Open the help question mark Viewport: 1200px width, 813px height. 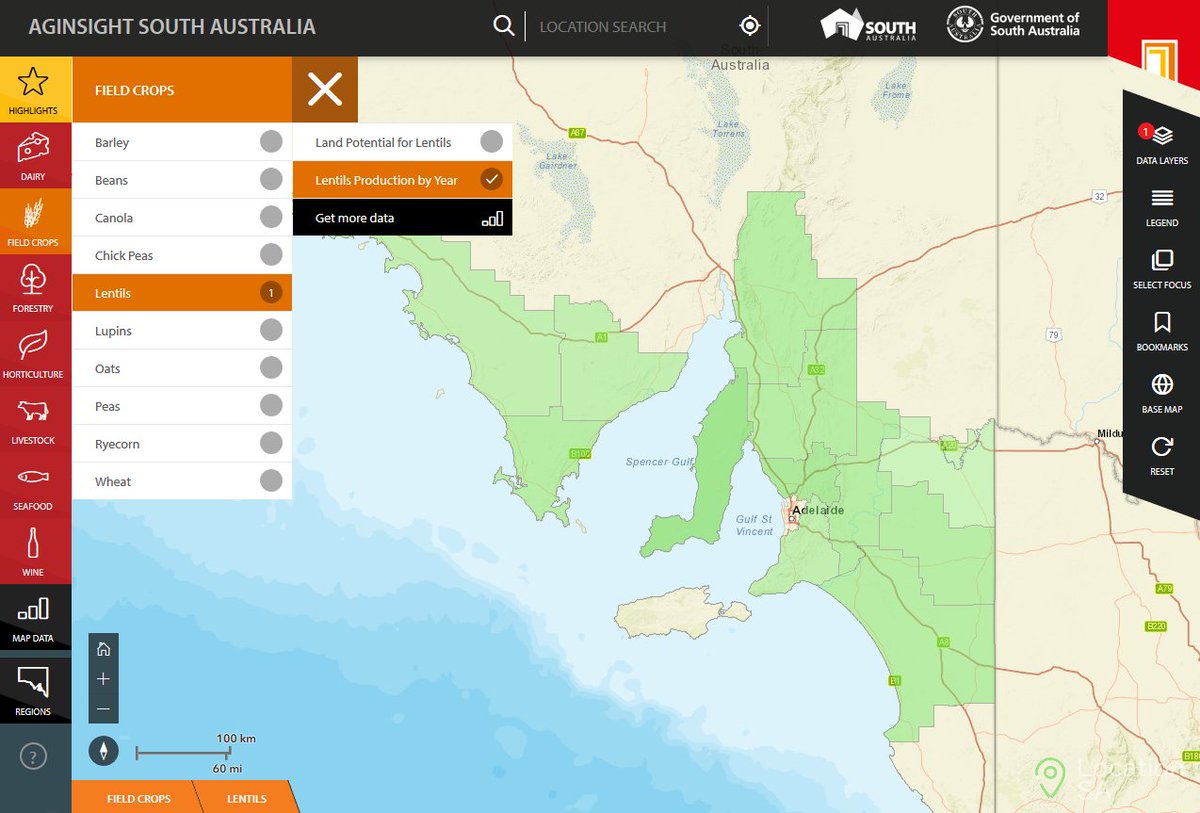(34, 756)
